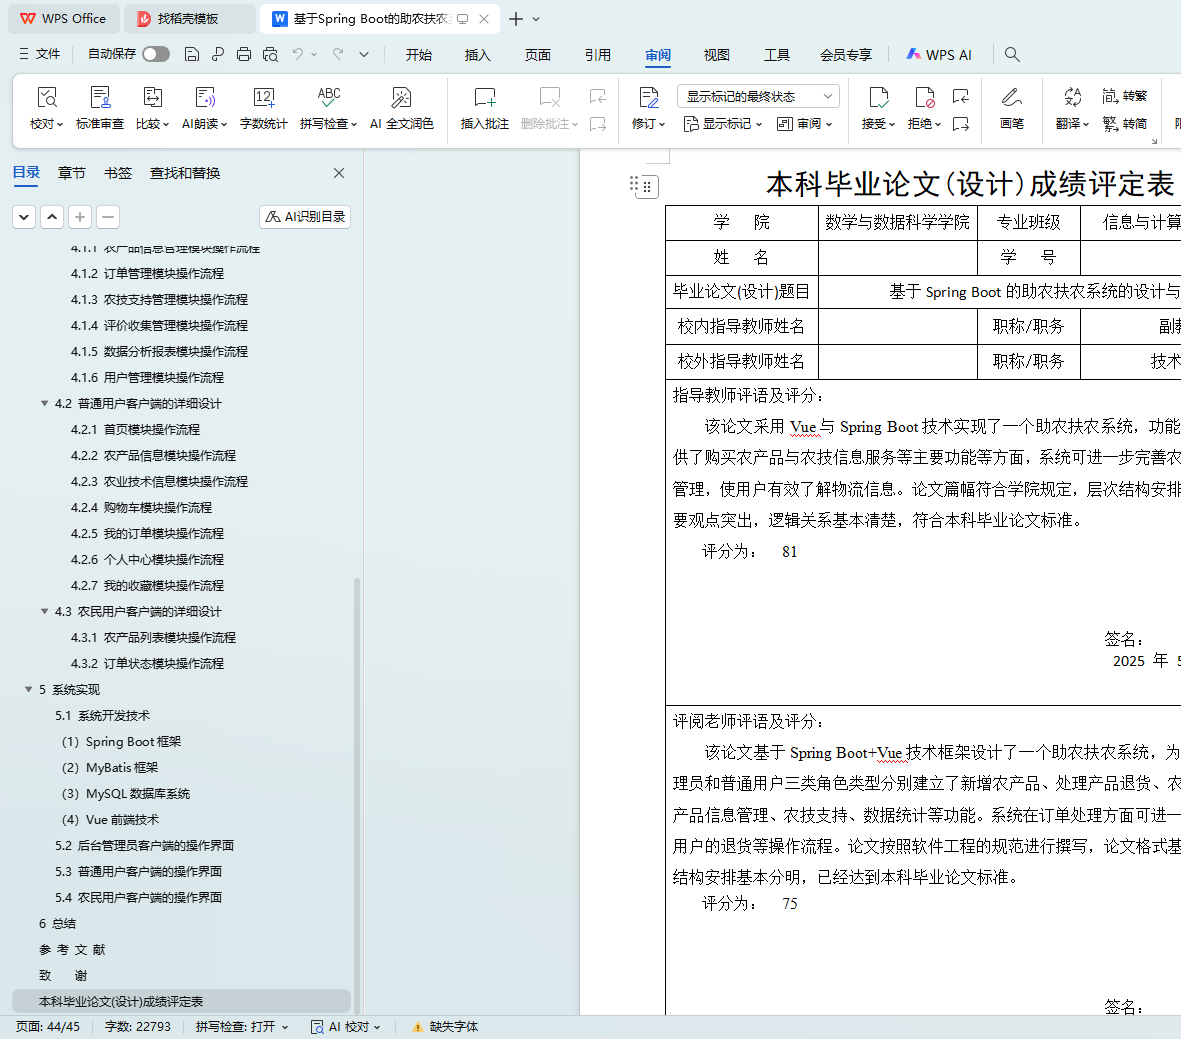Jump to 6 总结 heading
Image resolution: width=1181 pixels, height=1039 pixels.
pyautogui.click(x=57, y=924)
